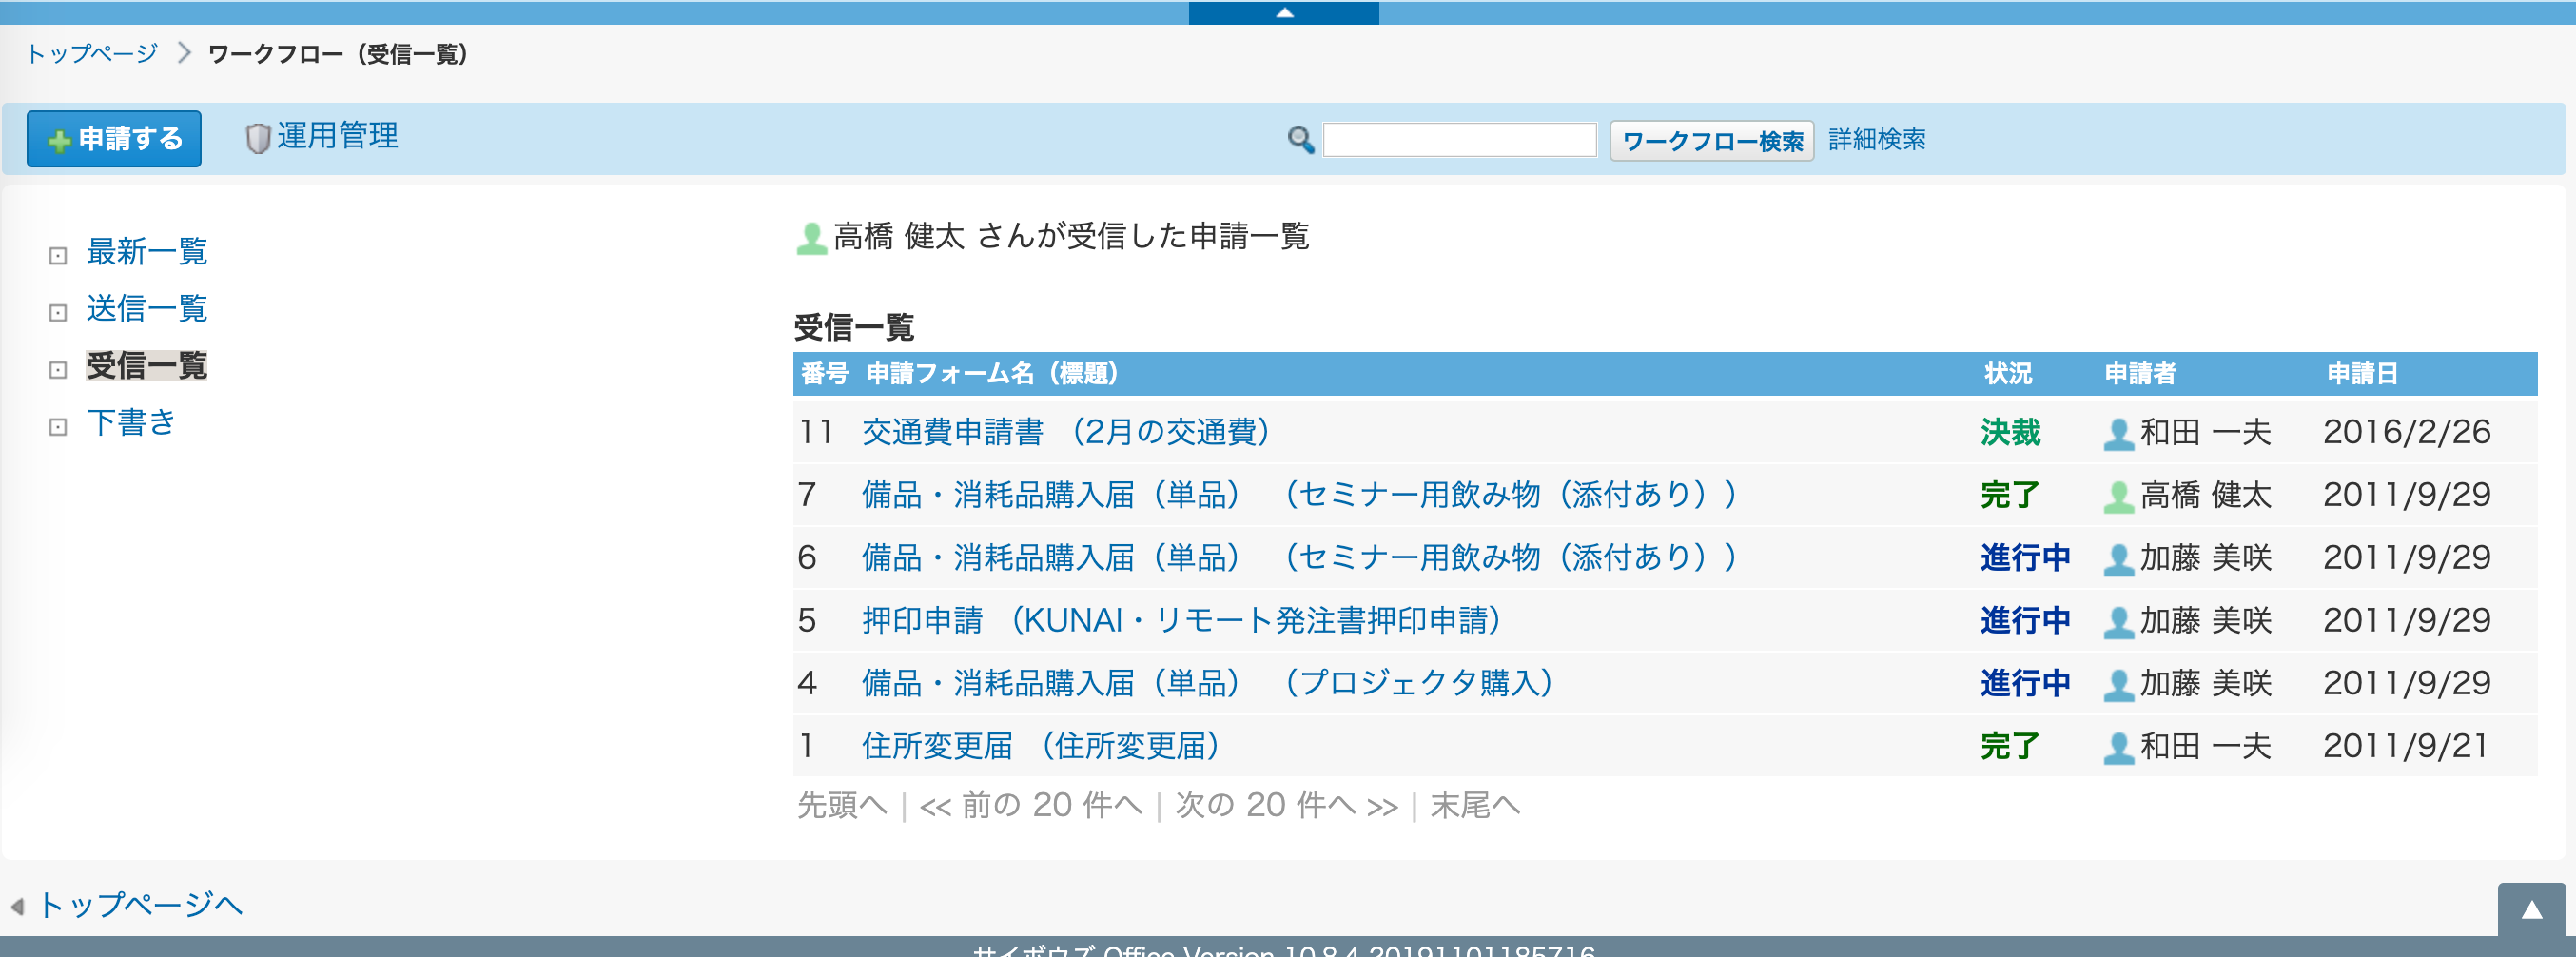
Task: Click 状況 column header
Action: click(2008, 374)
